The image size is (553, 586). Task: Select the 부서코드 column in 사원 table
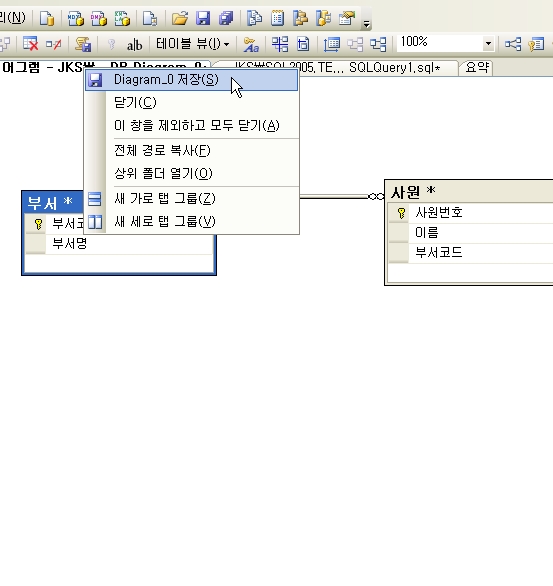471,253
